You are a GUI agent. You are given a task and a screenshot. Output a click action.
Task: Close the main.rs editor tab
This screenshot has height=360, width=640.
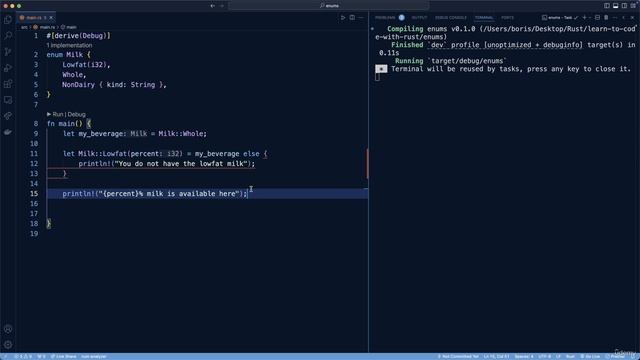pos(51,18)
